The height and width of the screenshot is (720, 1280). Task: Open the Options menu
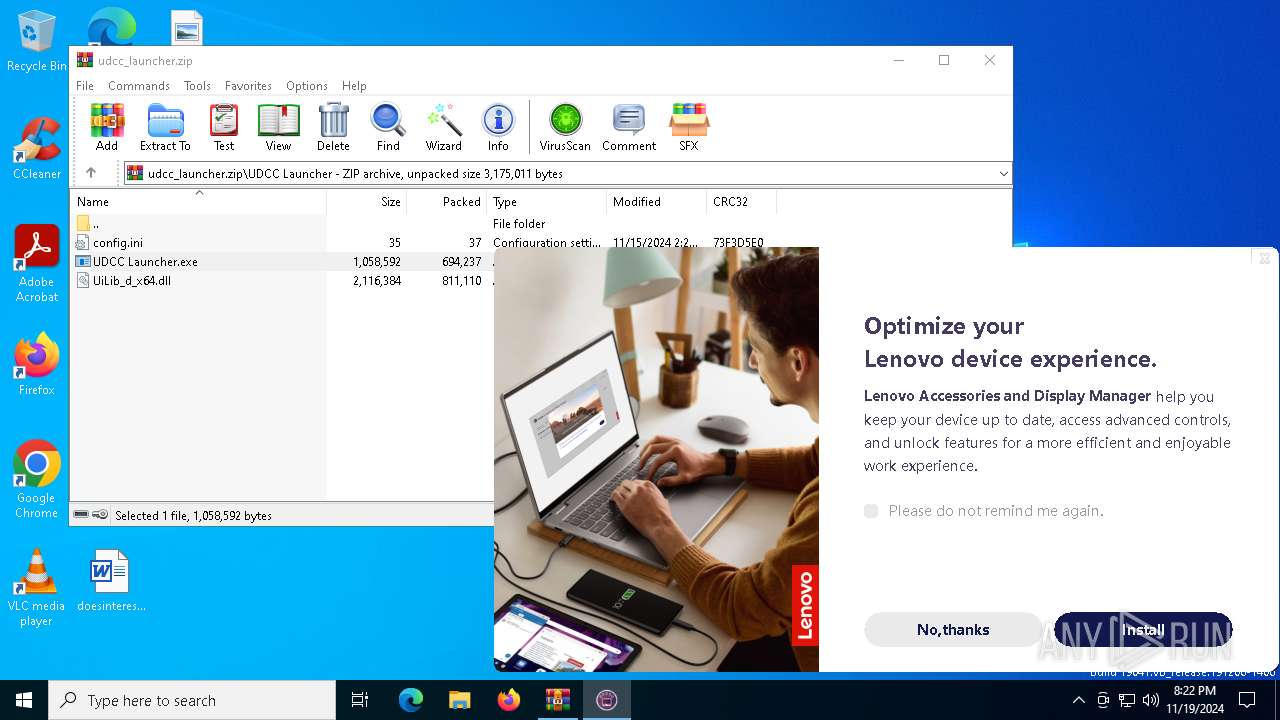[x=307, y=86]
